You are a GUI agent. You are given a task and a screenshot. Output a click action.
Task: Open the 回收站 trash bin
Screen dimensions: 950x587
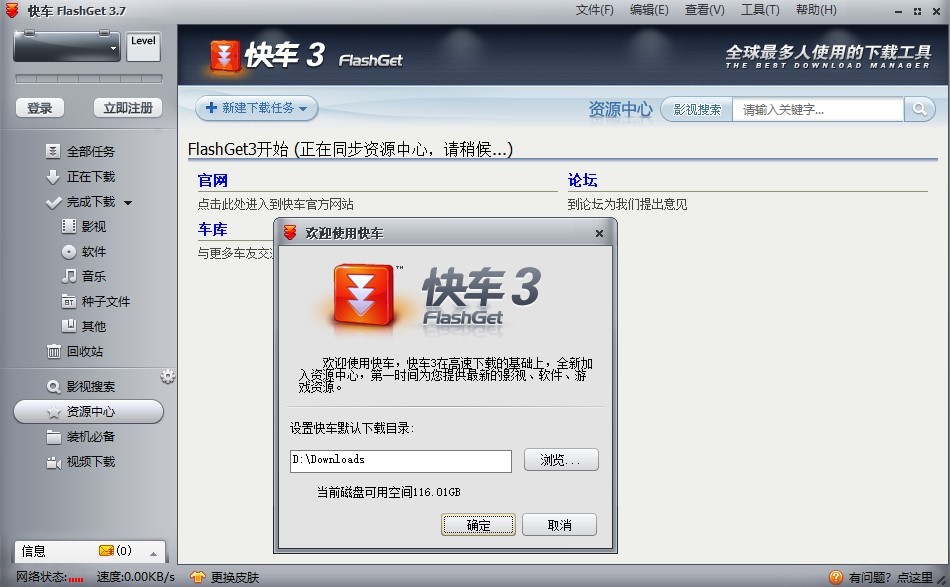(x=87, y=352)
